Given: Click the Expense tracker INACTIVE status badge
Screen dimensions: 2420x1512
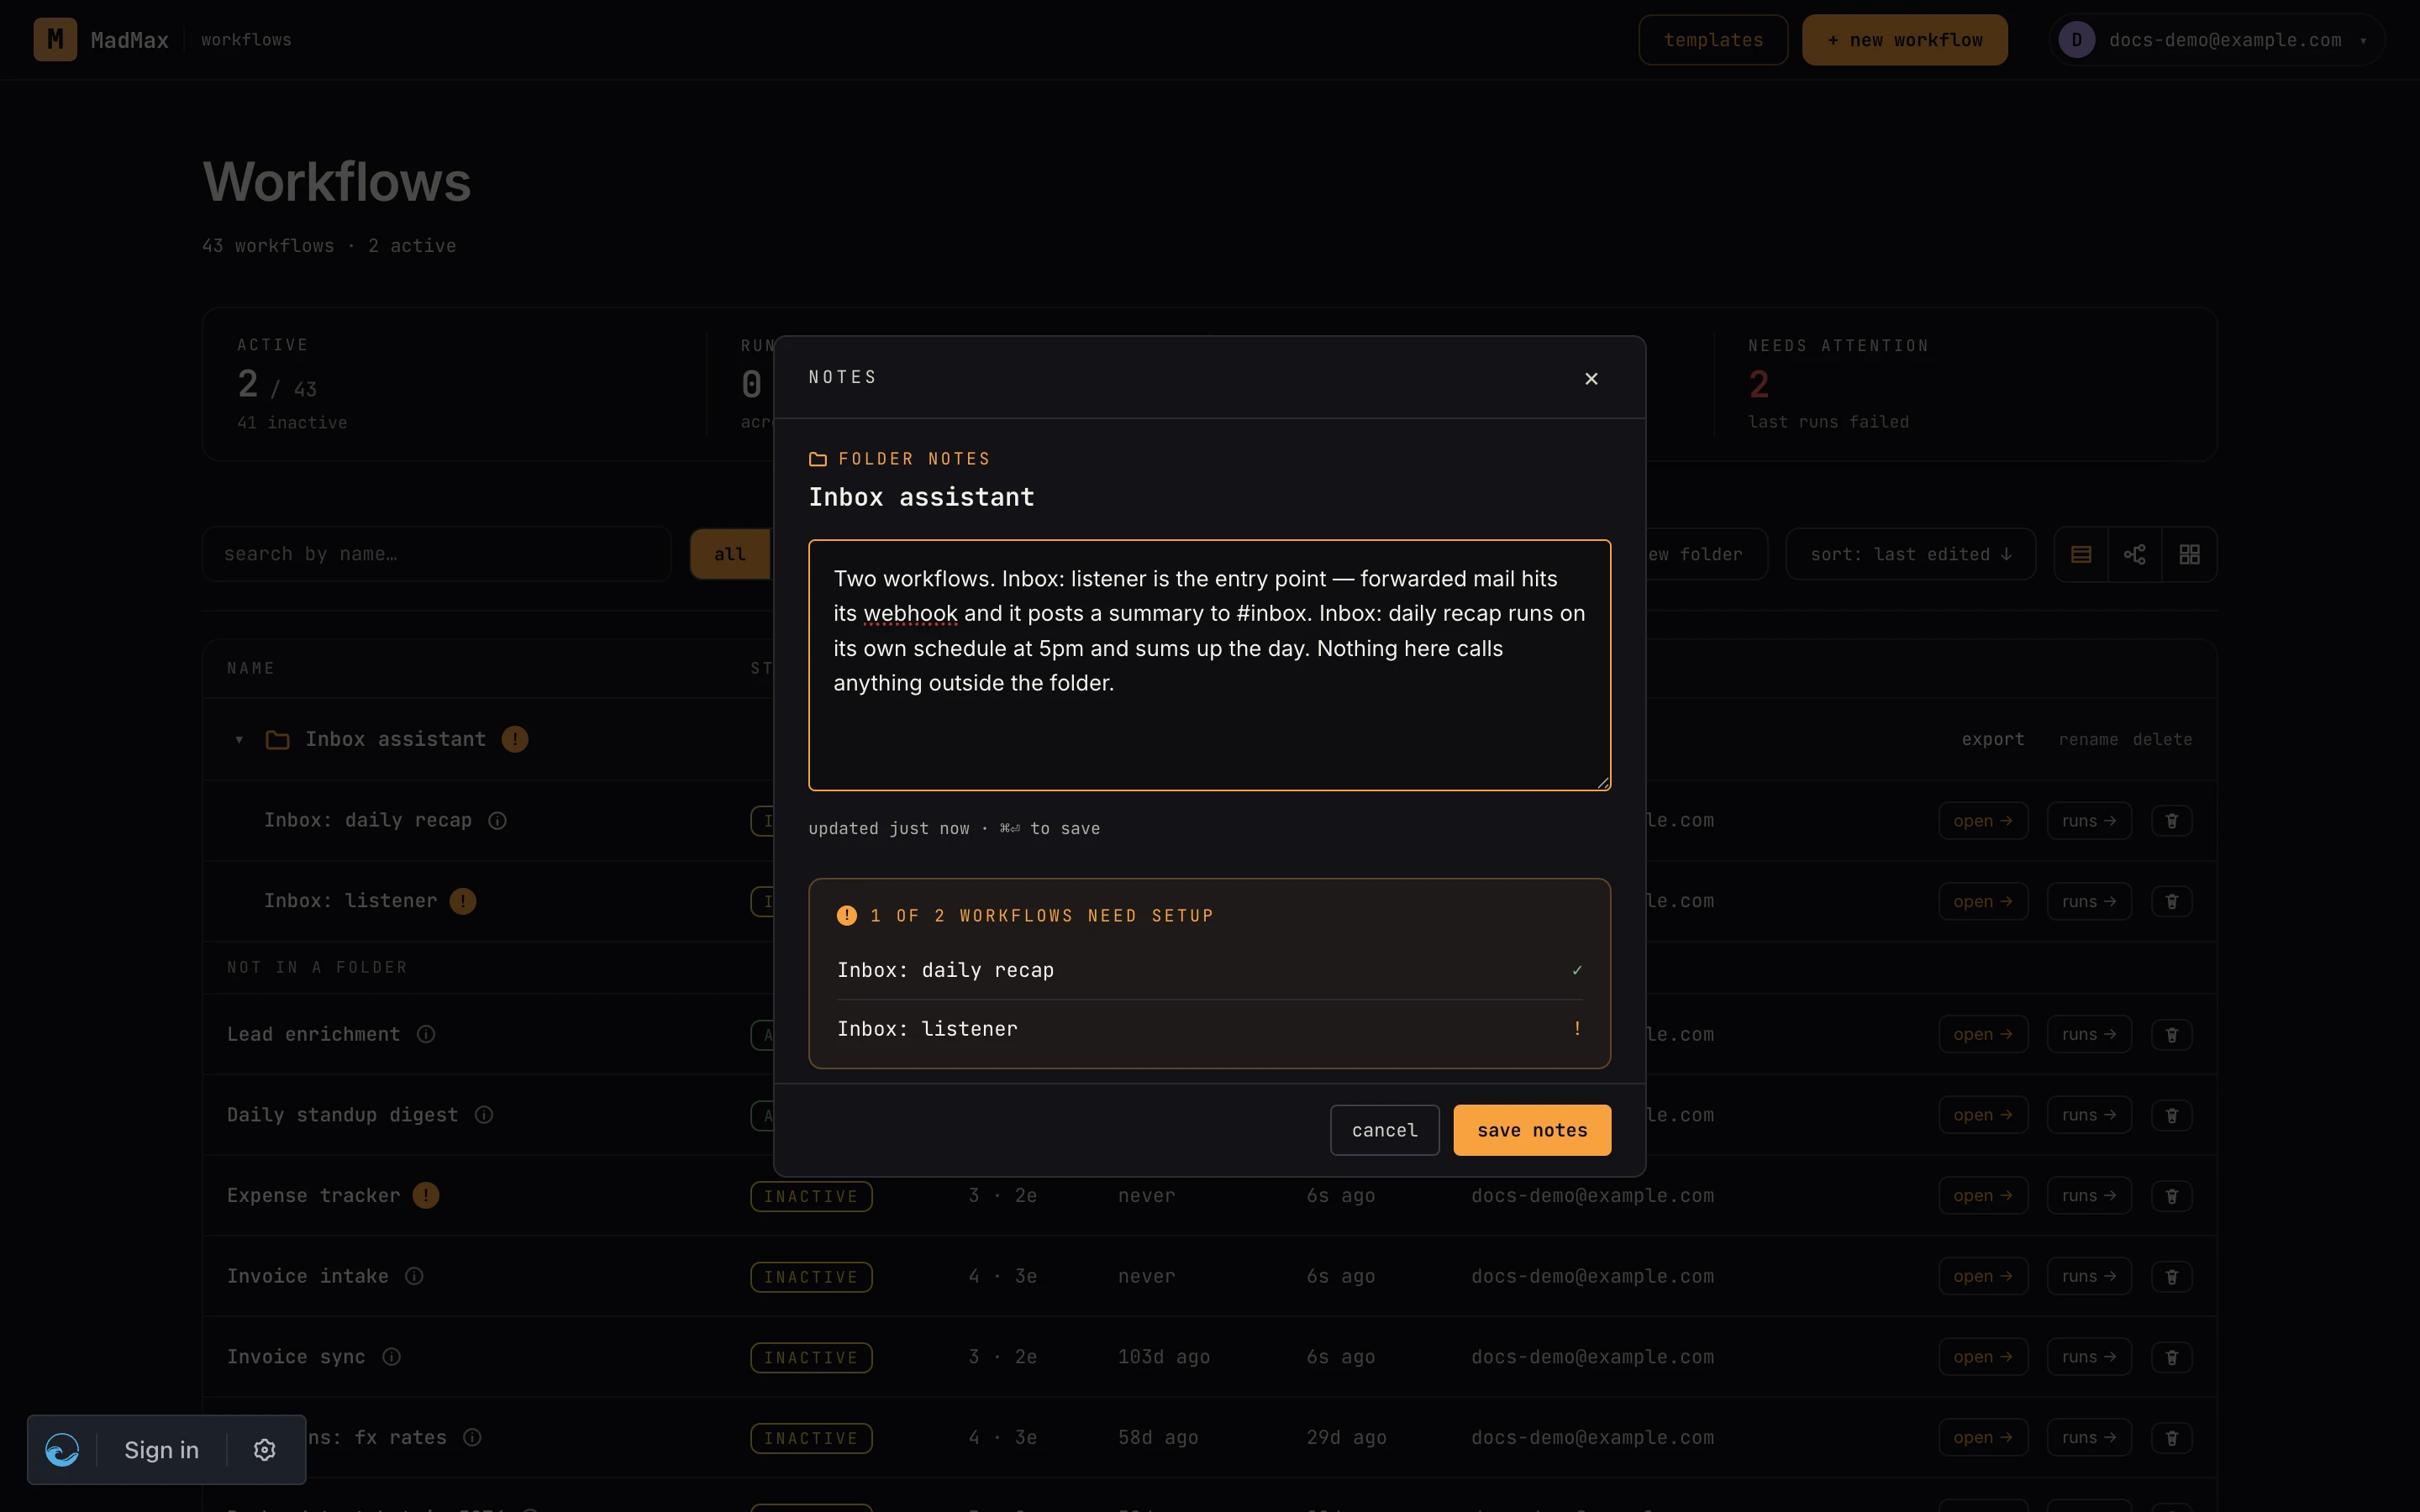Looking at the screenshot, I should (811, 1196).
